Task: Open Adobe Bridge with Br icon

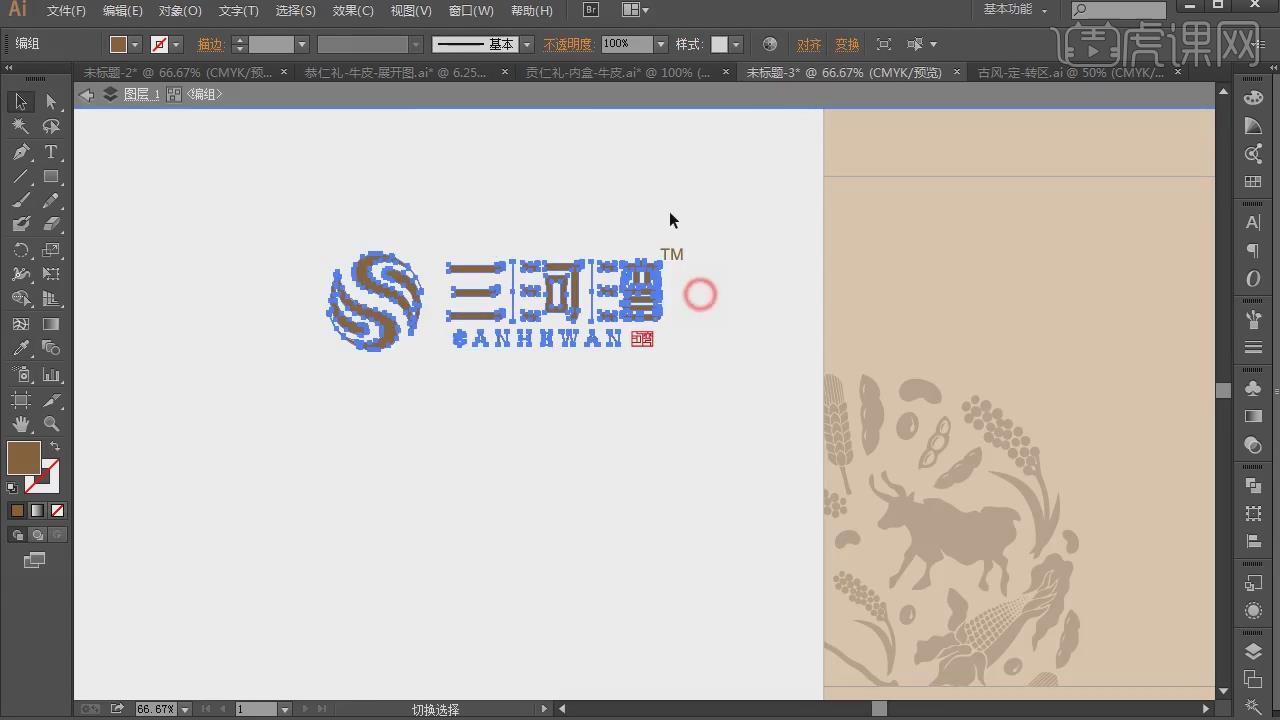Action: (x=591, y=10)
